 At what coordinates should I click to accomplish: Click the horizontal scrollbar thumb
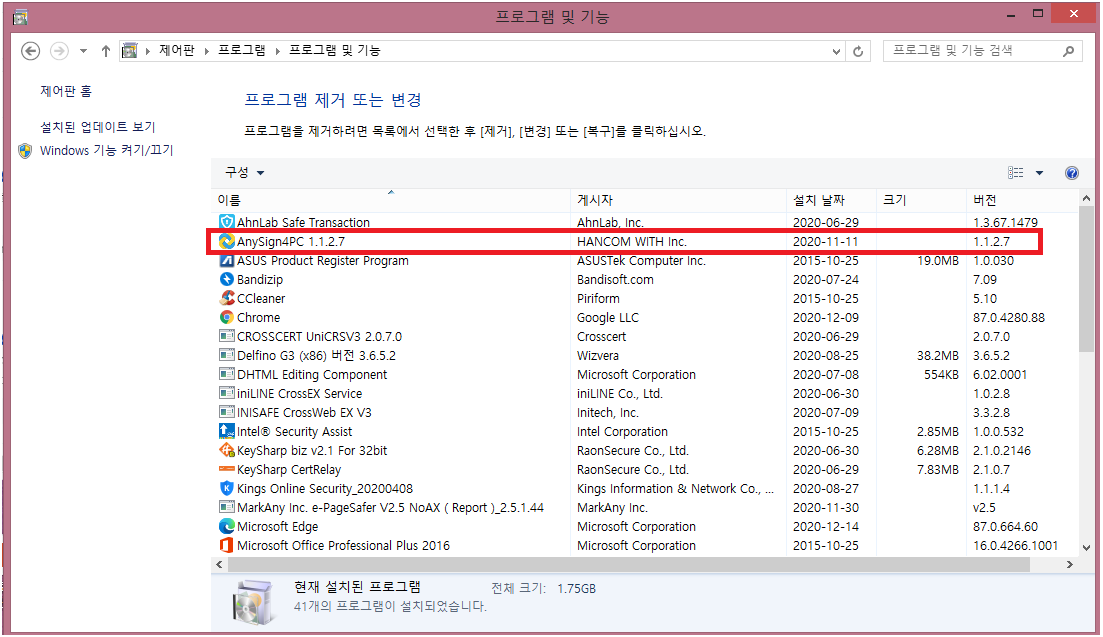pos(629,565)
